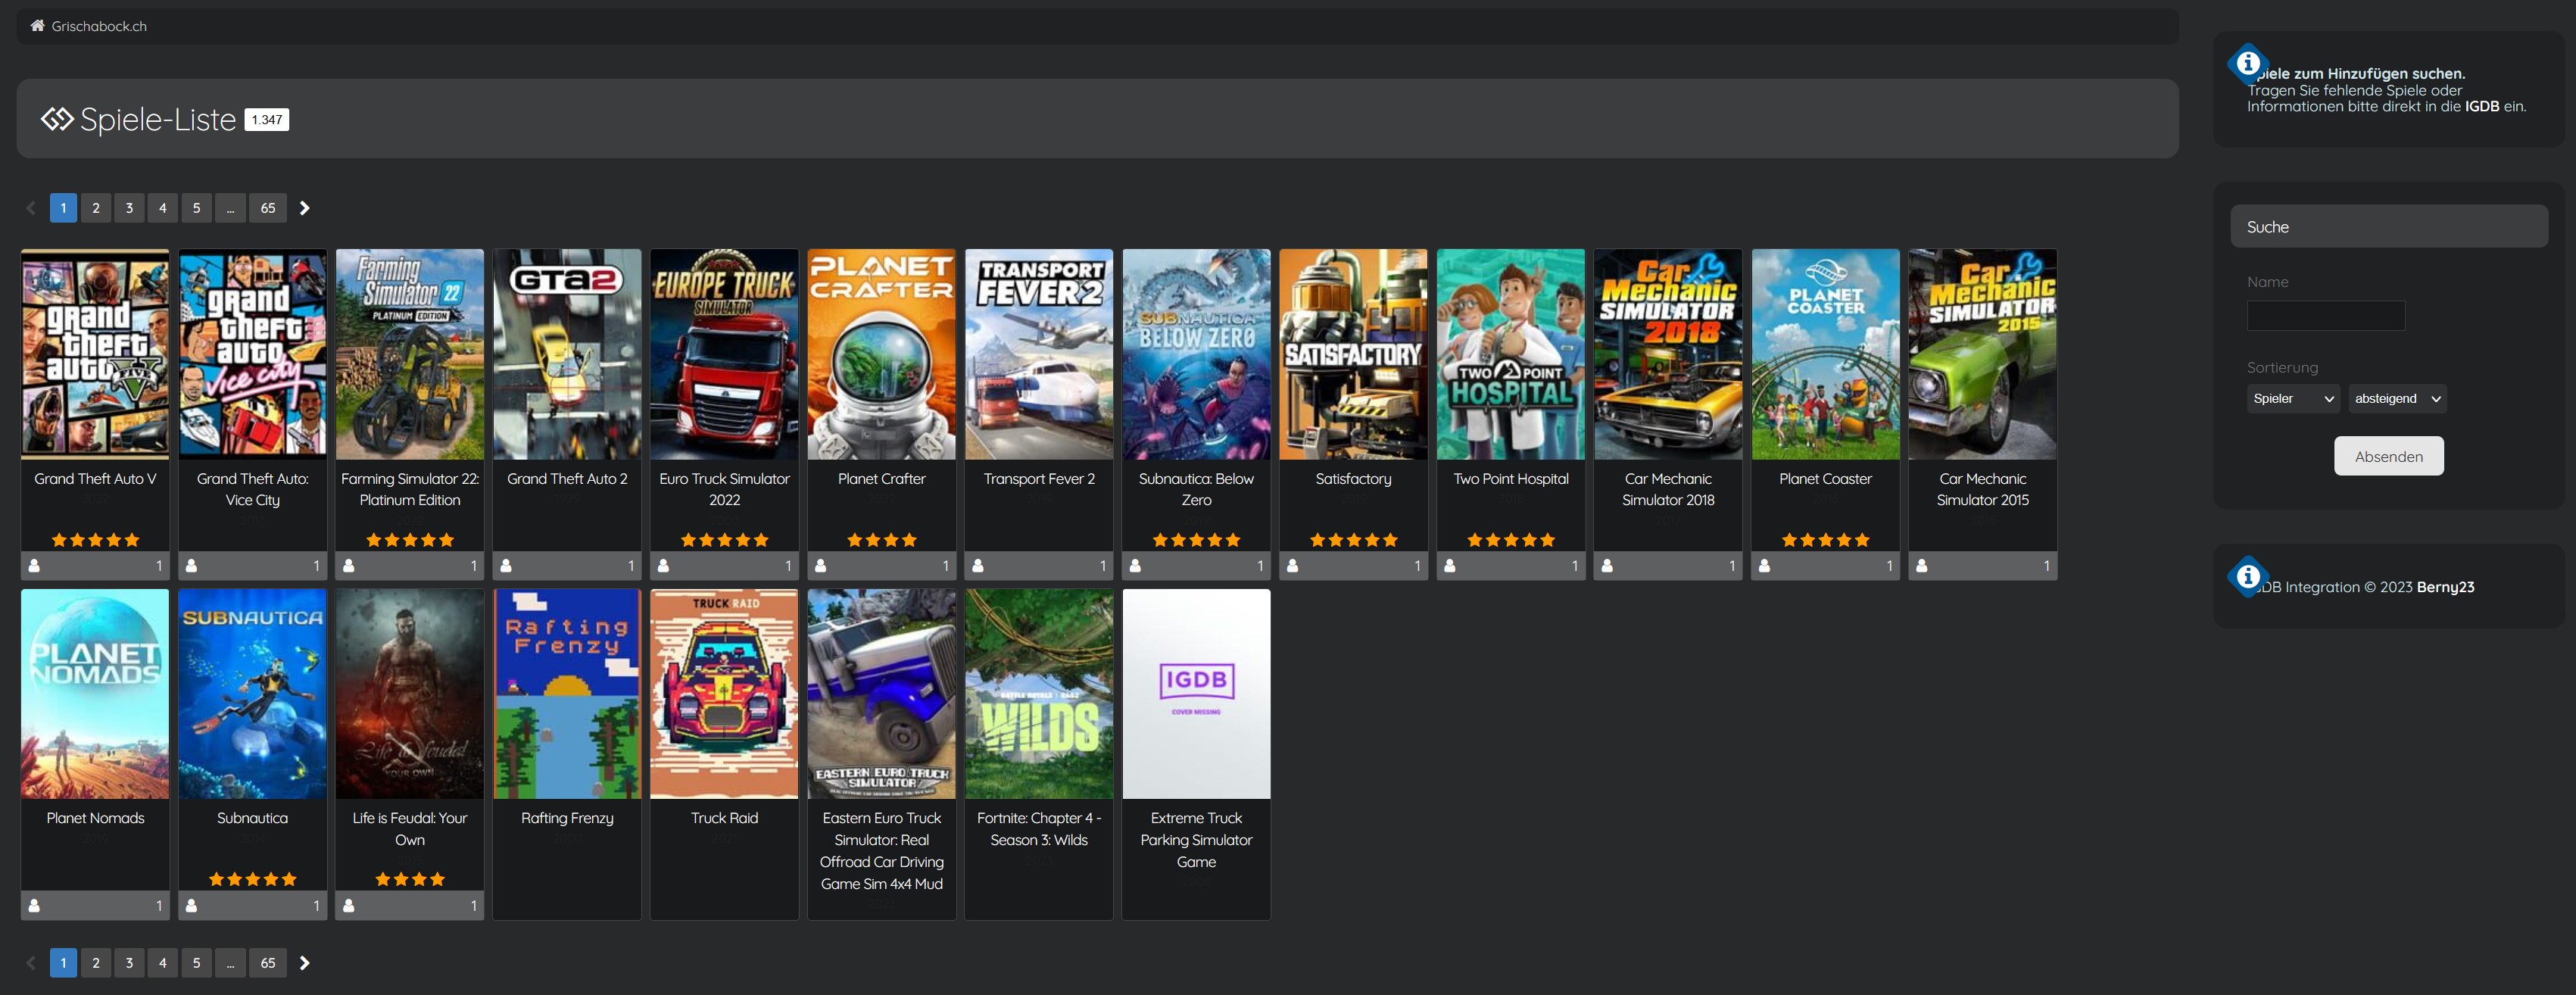Click the star rating of Satisfactory
The height and width of the screenshot is (995, 2576).
(1352, 540)
